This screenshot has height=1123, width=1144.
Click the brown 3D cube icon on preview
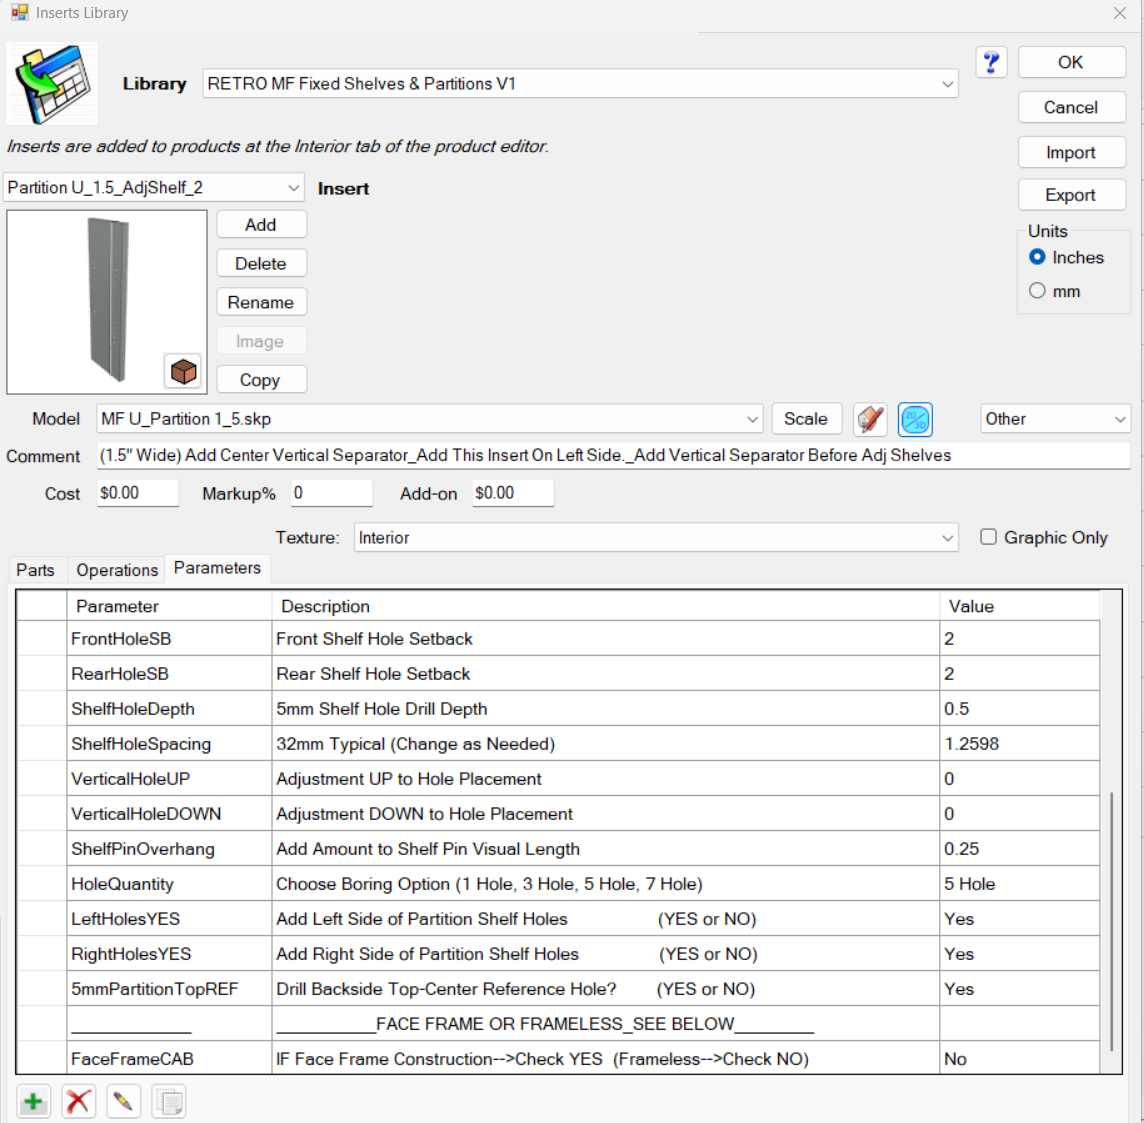[x=183, y=372]
